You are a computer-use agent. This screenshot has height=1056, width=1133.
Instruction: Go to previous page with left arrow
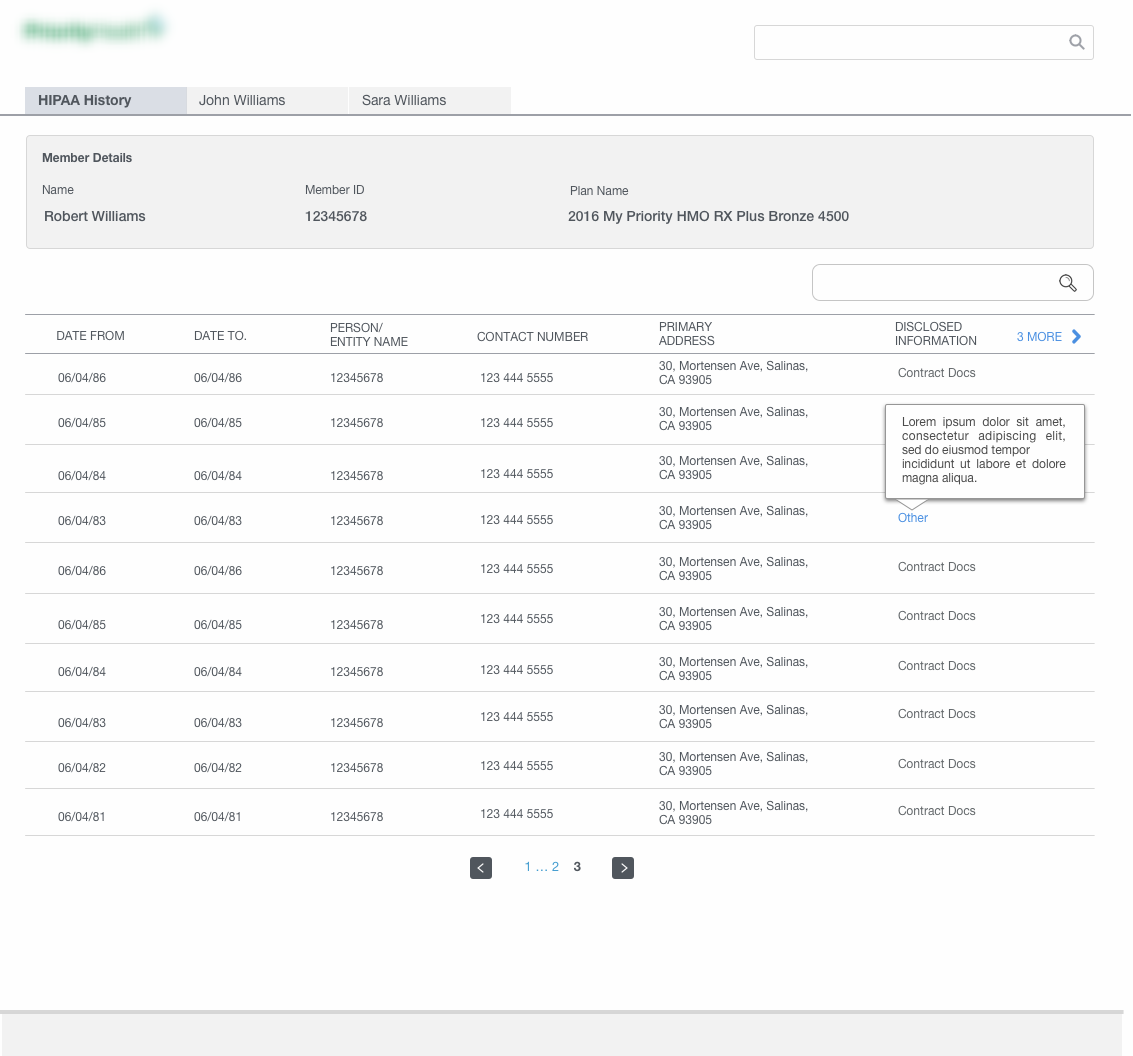(481, 868)
